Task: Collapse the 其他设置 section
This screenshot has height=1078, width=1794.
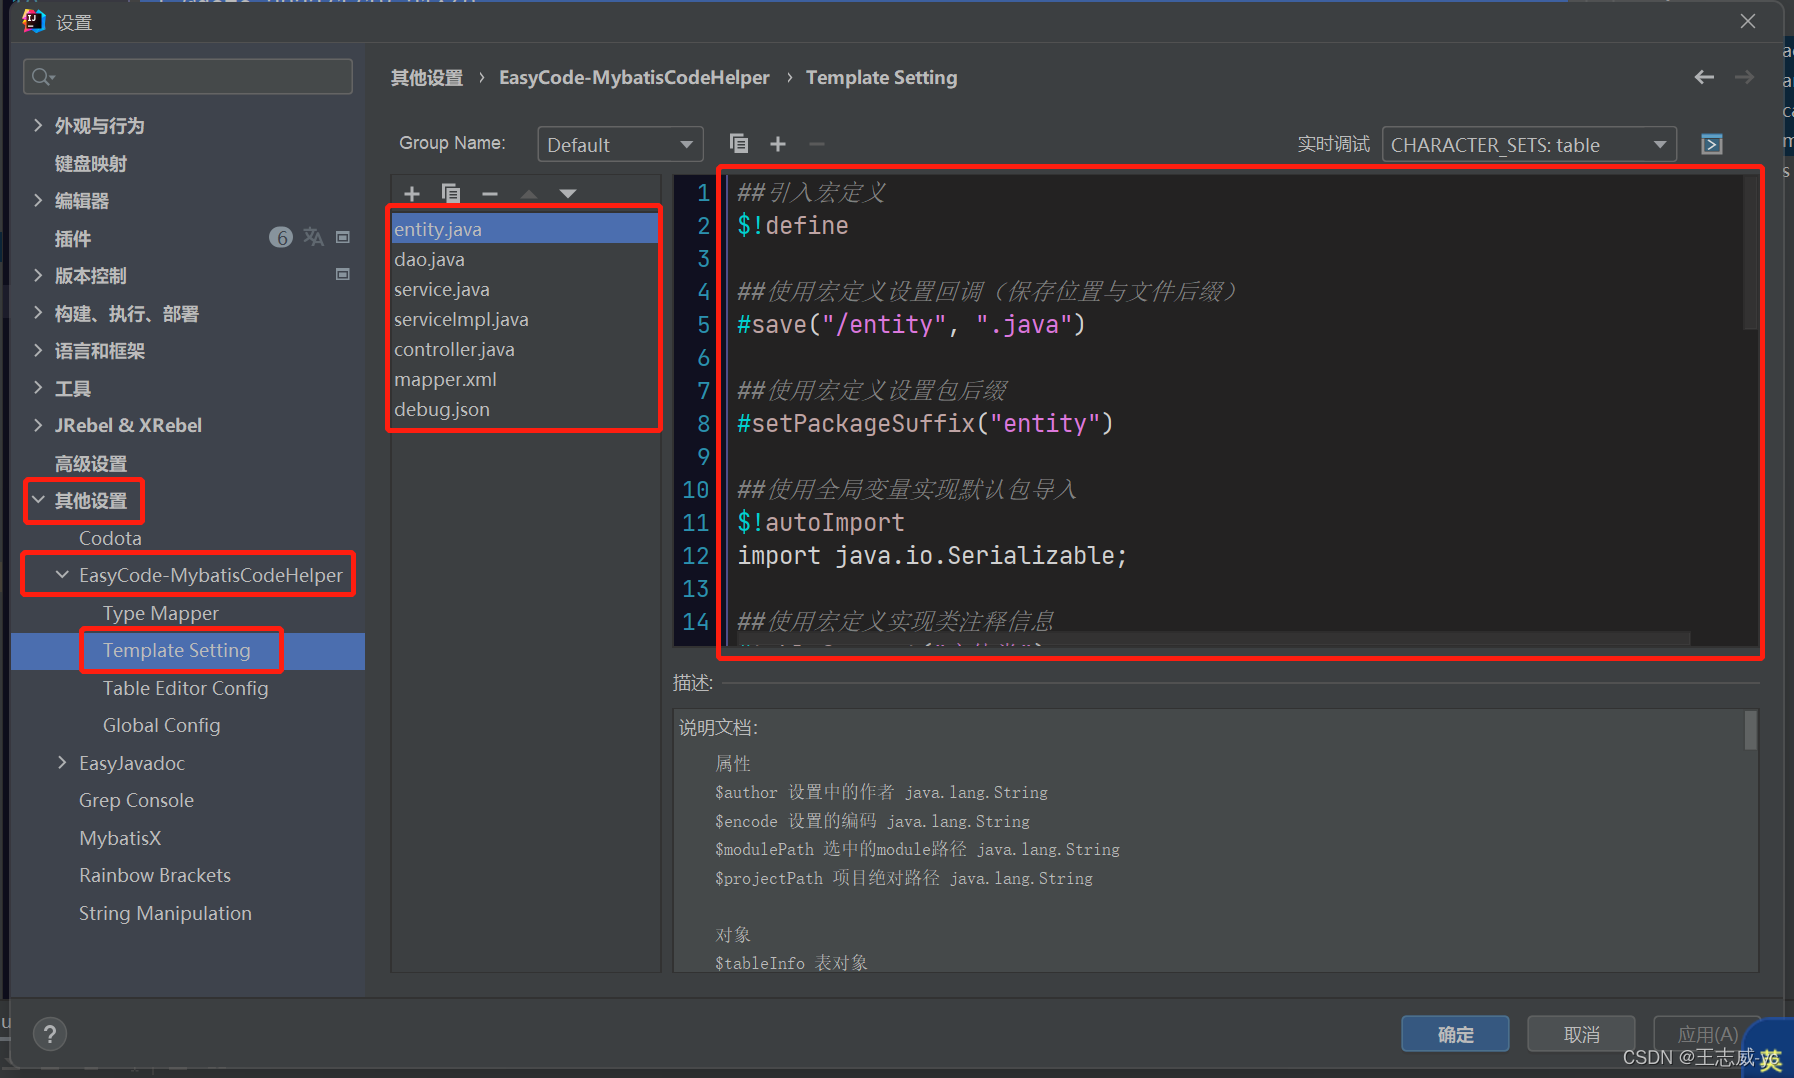Action: 38,500
